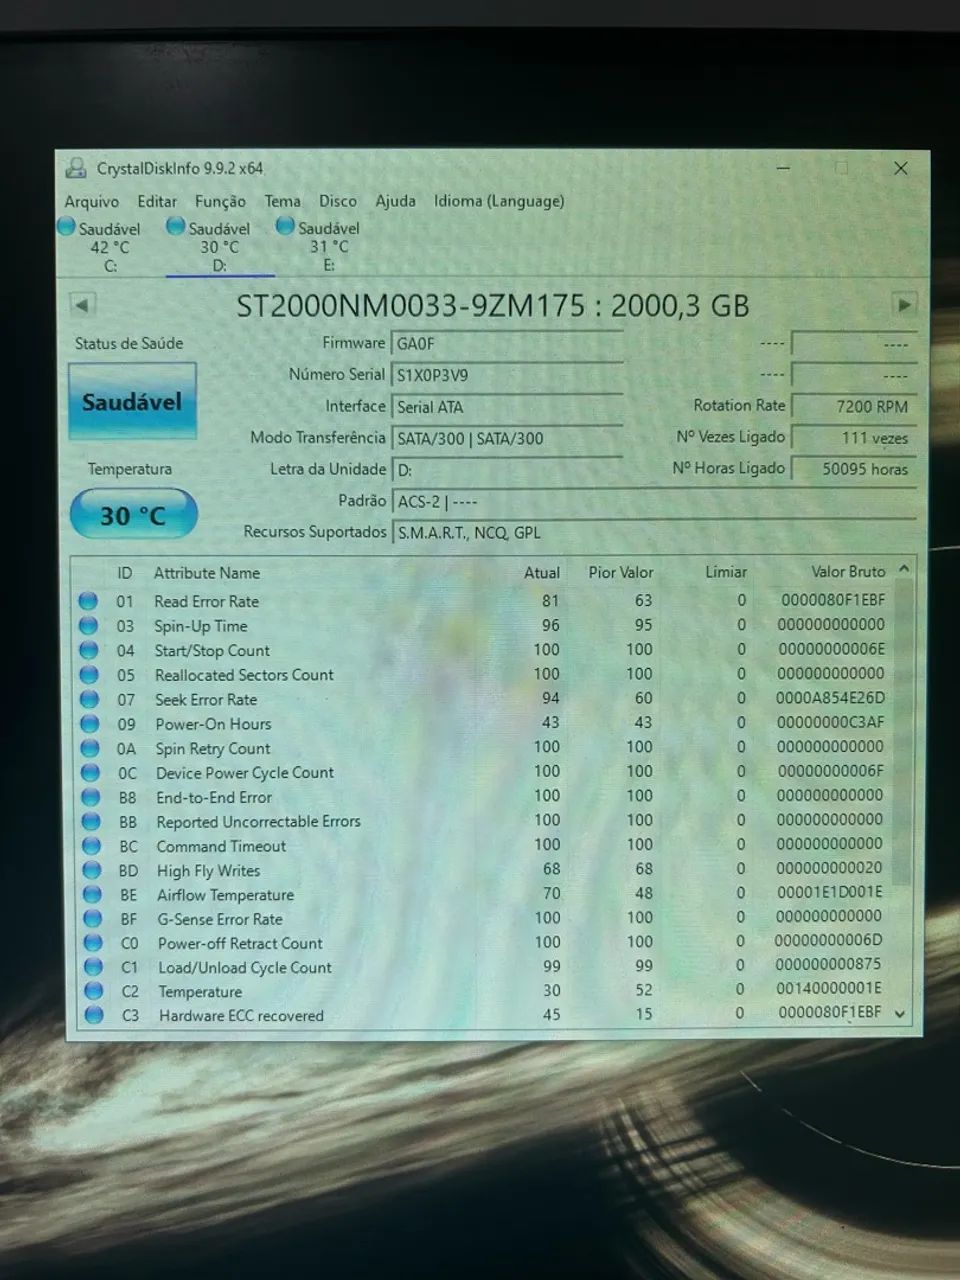
Task: Click the scroll up arrow of attribute list
Action: 904,568
